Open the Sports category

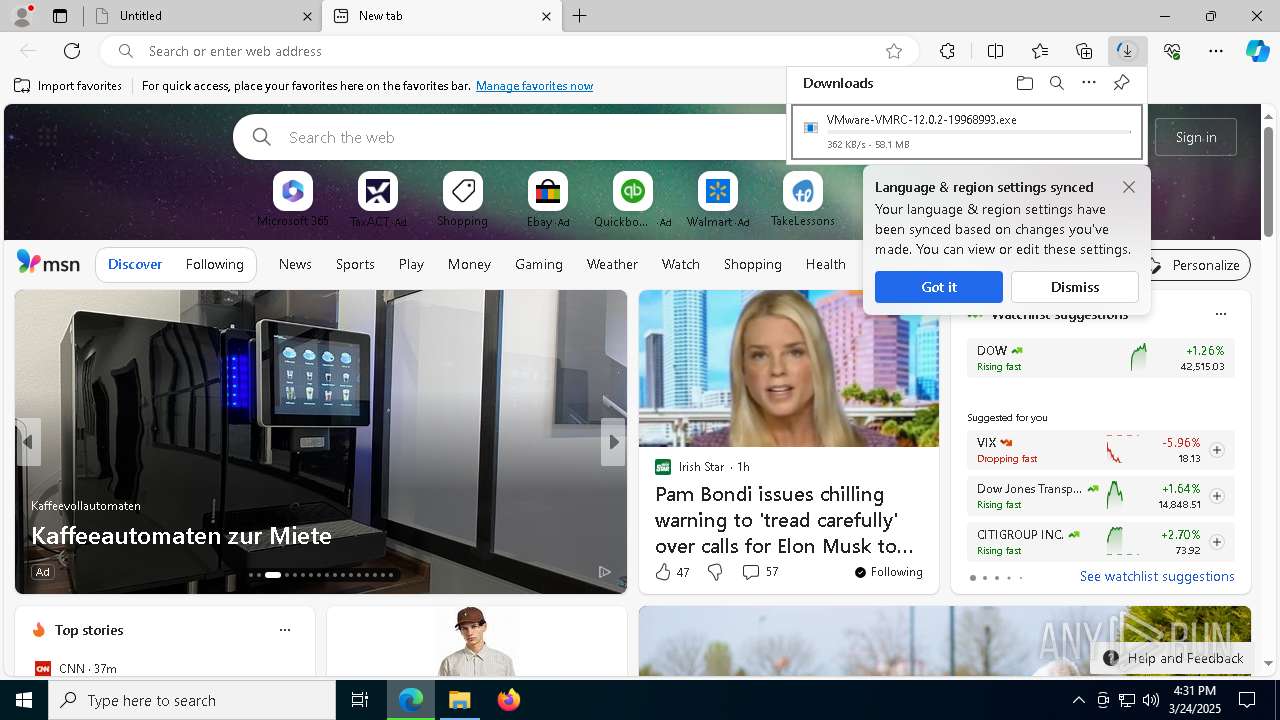click(x=355, y=264)
